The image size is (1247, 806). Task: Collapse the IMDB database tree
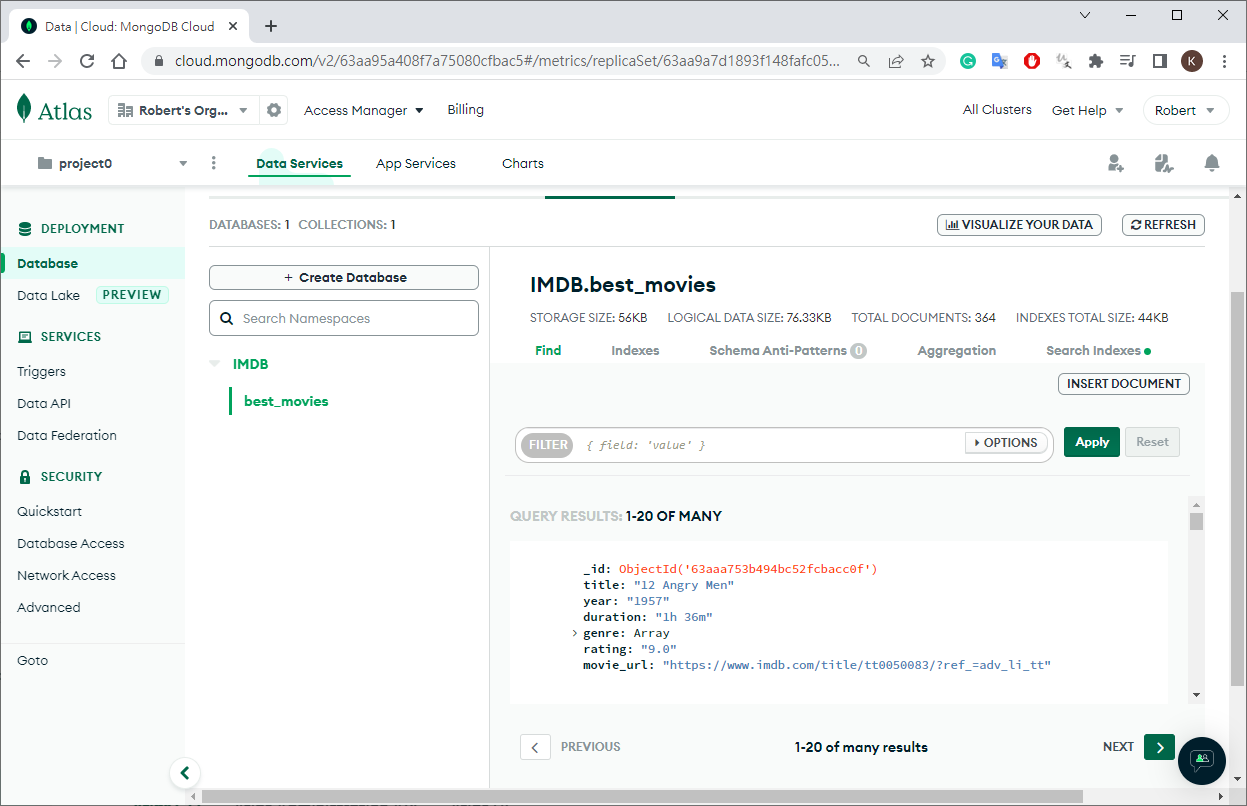[x=215, y=364]
